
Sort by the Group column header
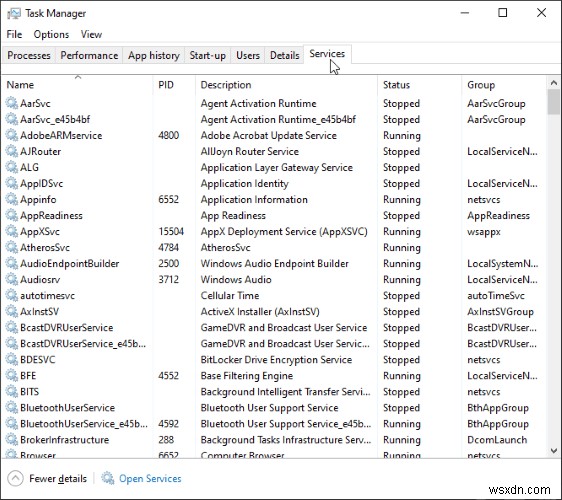(x=504, y=85)
